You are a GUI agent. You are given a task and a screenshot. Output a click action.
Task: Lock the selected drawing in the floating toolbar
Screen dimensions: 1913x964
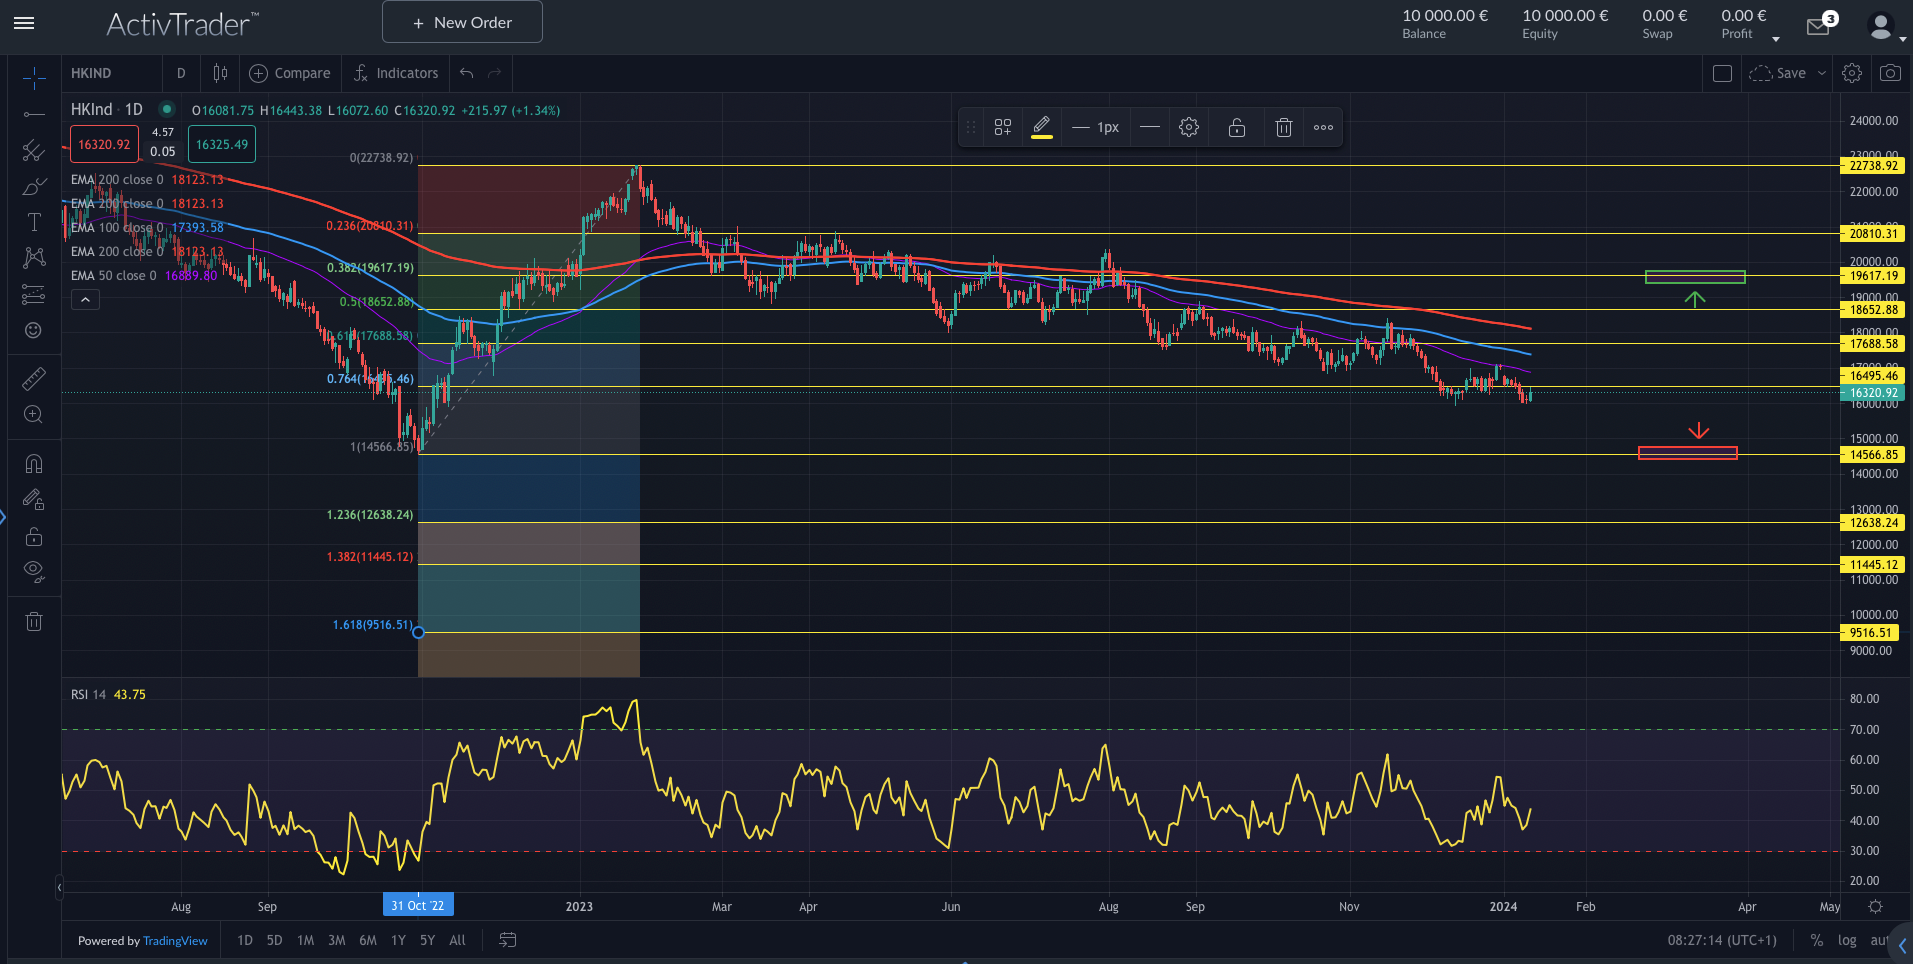click(1236, 127)
